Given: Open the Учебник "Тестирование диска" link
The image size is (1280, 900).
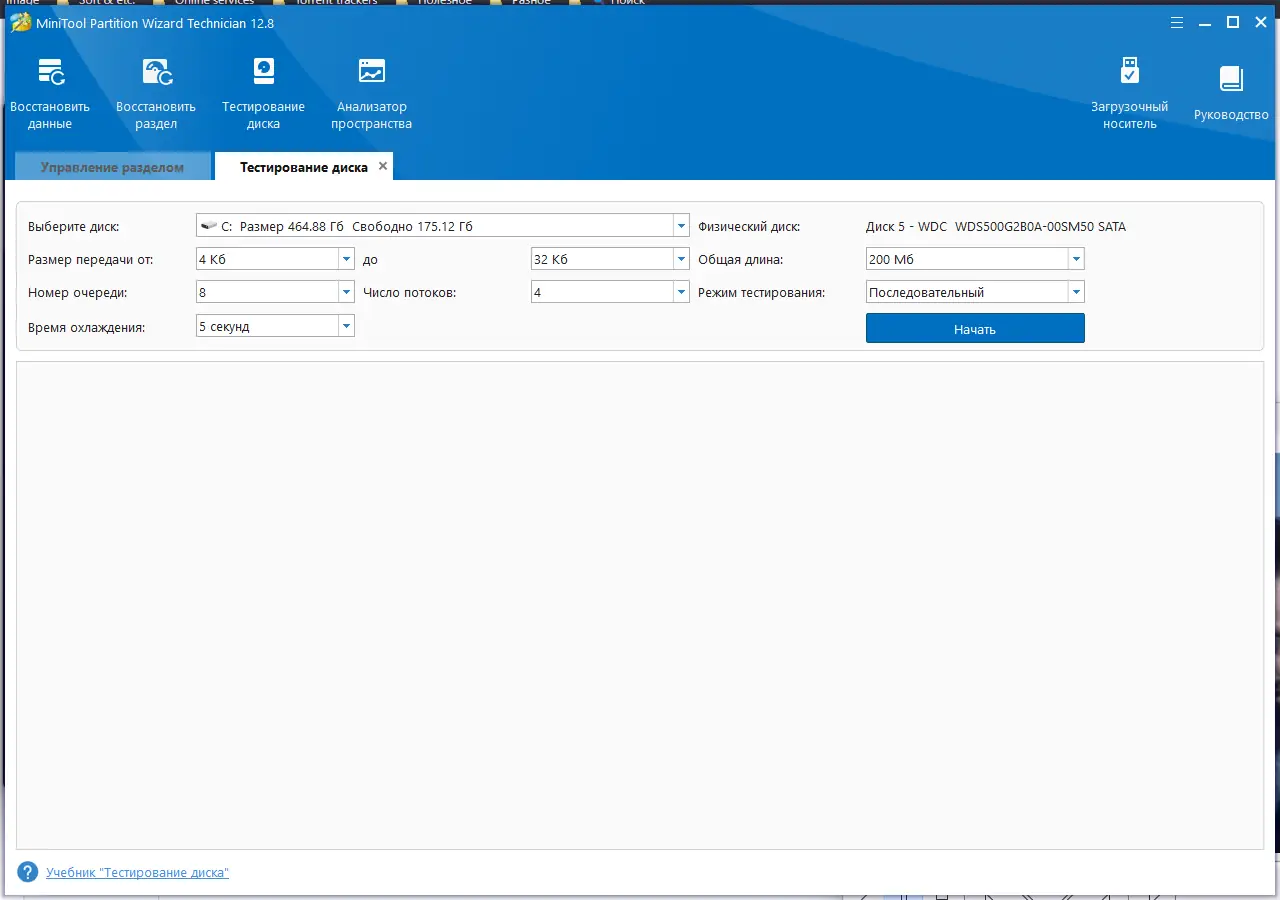Looking at the screenshot, I should click(138, 873).
